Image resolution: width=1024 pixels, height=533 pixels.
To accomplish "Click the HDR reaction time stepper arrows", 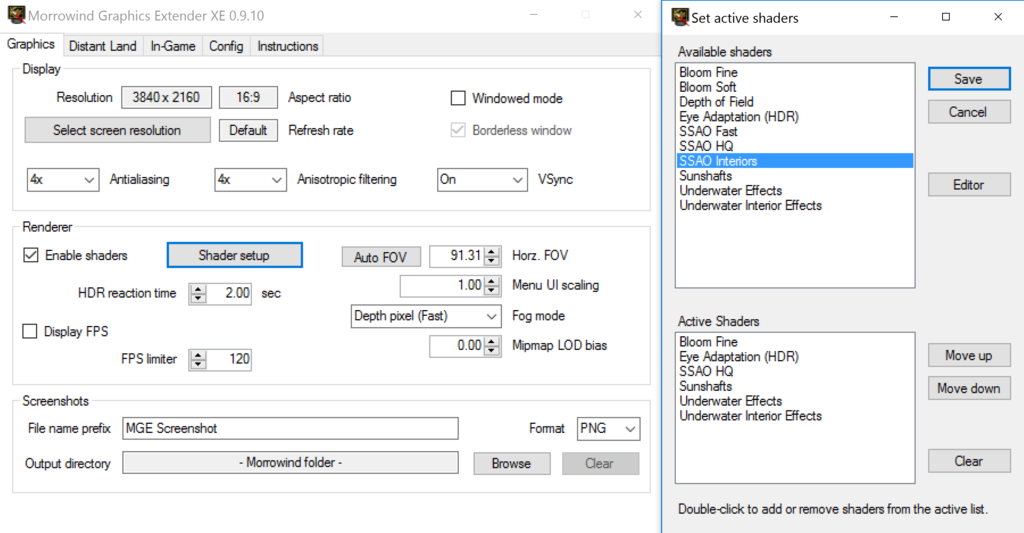I will 198,293.
